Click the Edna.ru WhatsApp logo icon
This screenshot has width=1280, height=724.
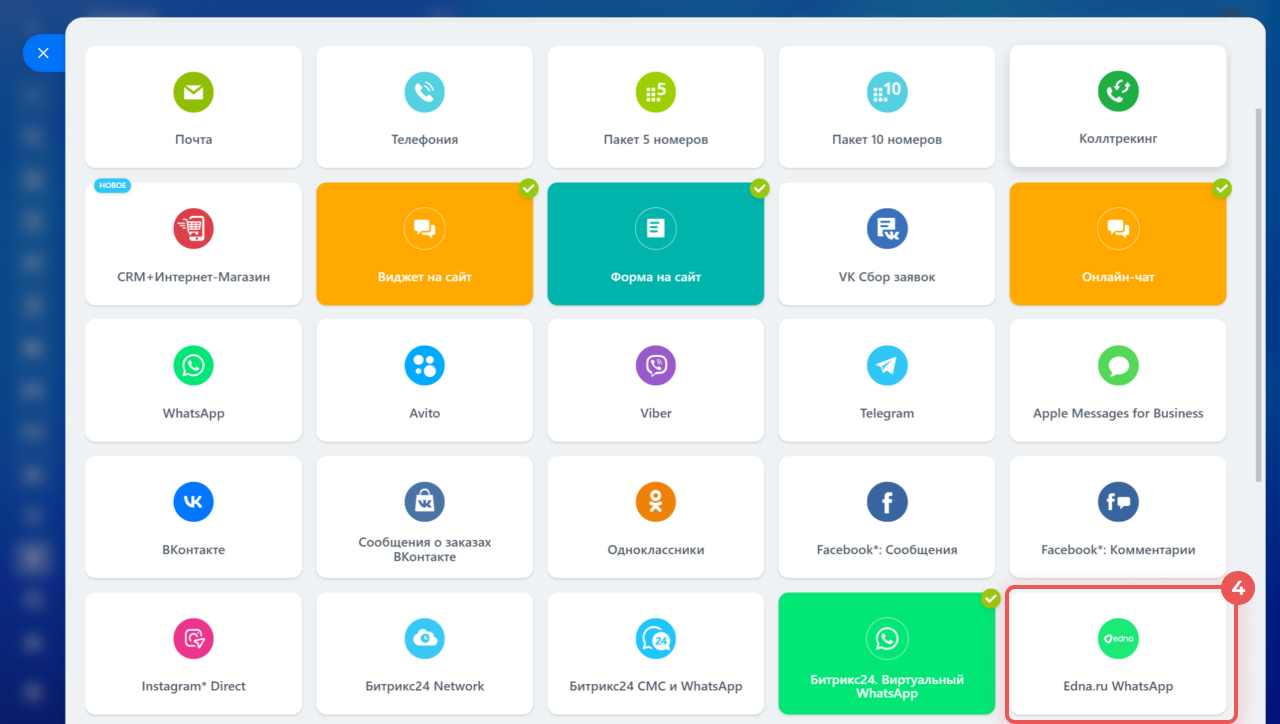(x=1118, y=639)
